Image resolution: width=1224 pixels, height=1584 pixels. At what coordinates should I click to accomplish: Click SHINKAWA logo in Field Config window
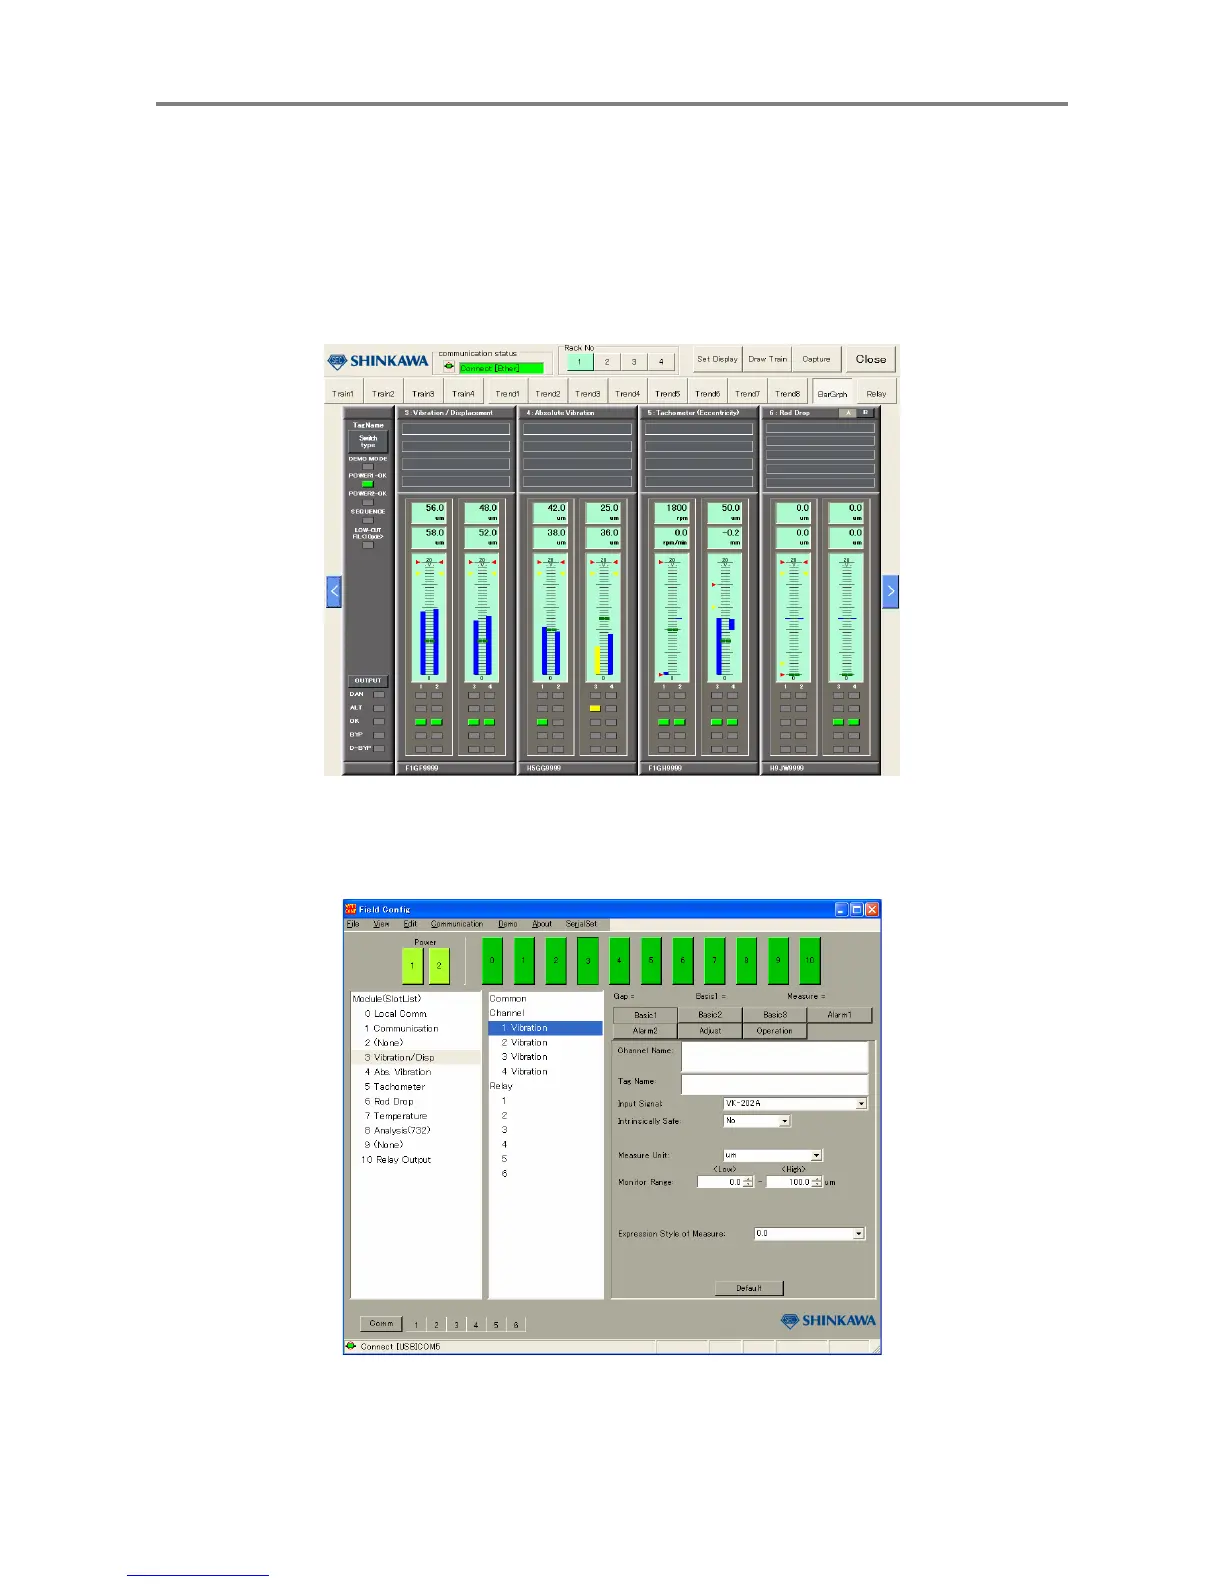(828, 1320)
